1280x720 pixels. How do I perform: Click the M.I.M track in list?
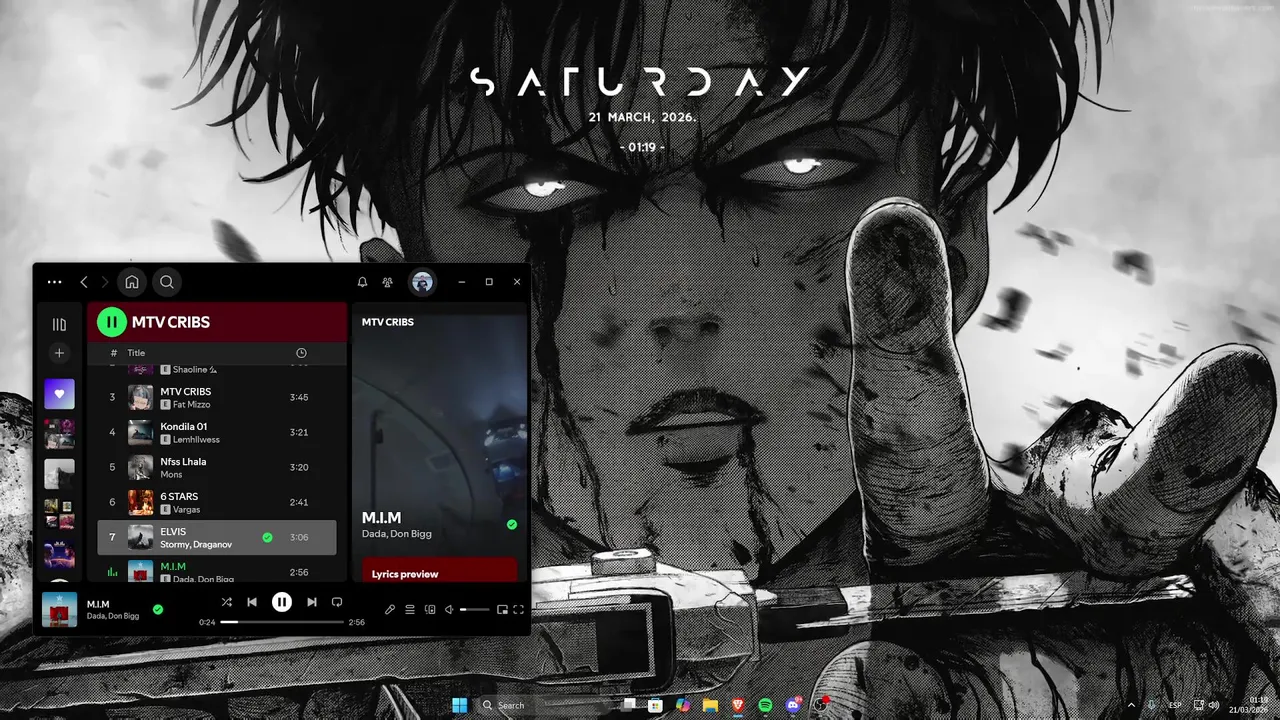coord(217,570)
